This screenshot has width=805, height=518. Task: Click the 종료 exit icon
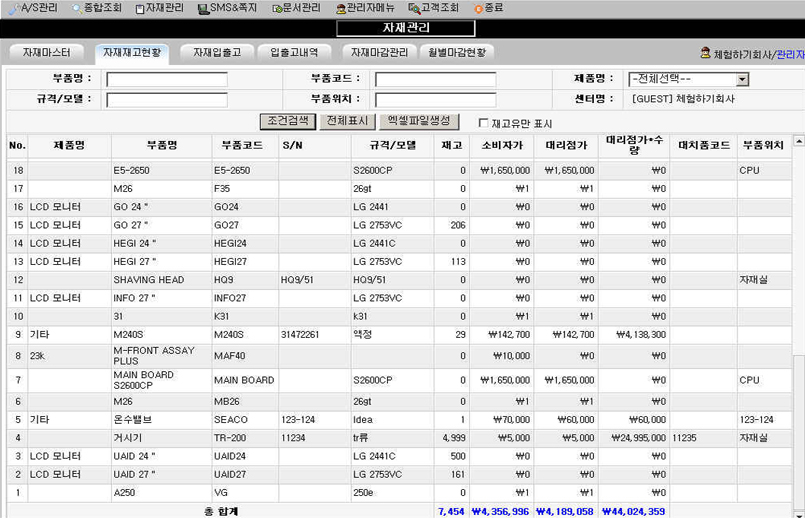(478, 8)
